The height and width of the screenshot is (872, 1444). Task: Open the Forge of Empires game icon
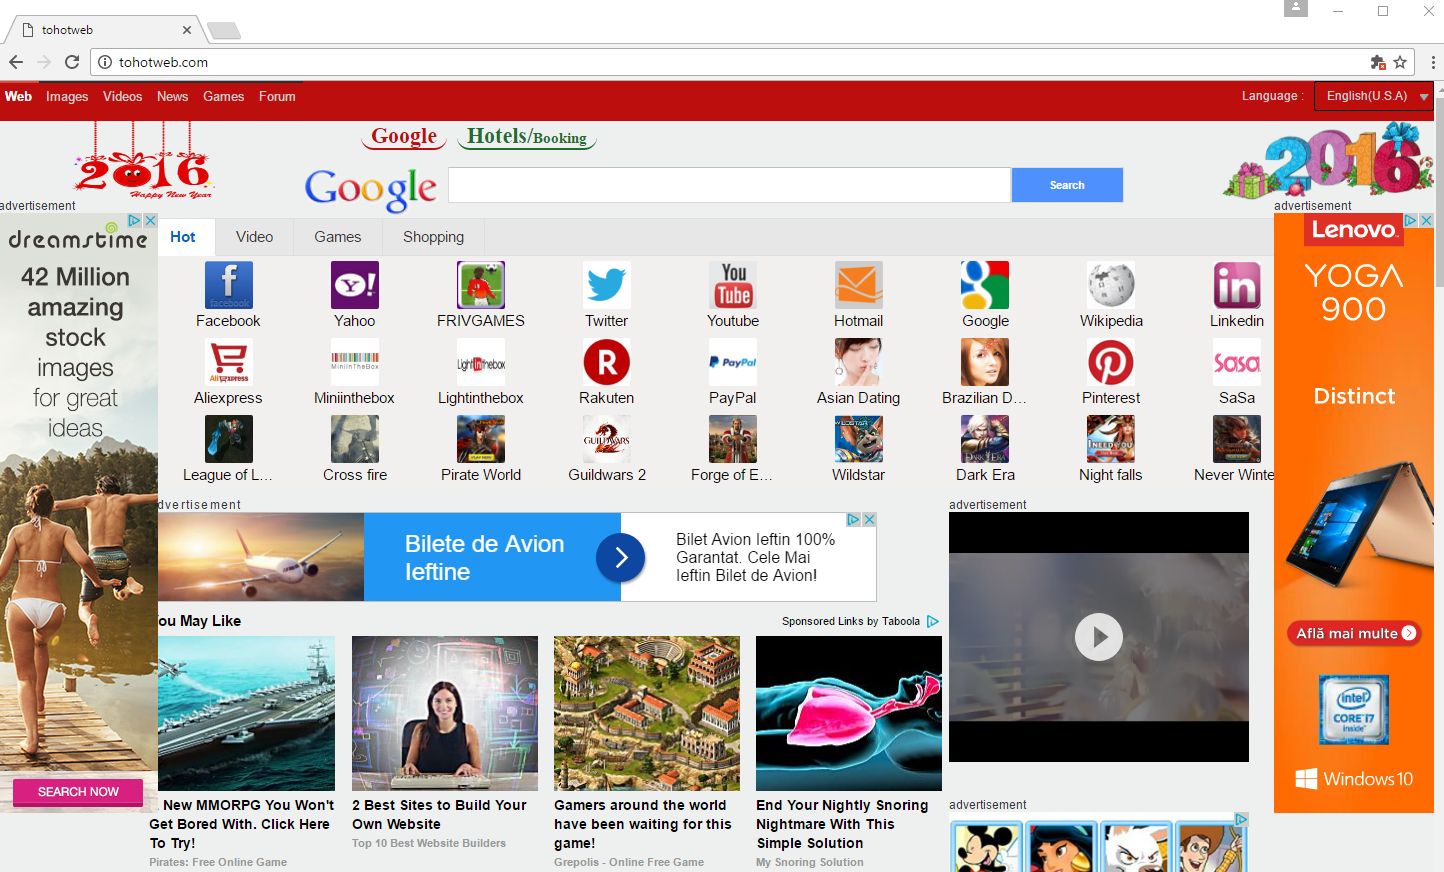[733, 439]
